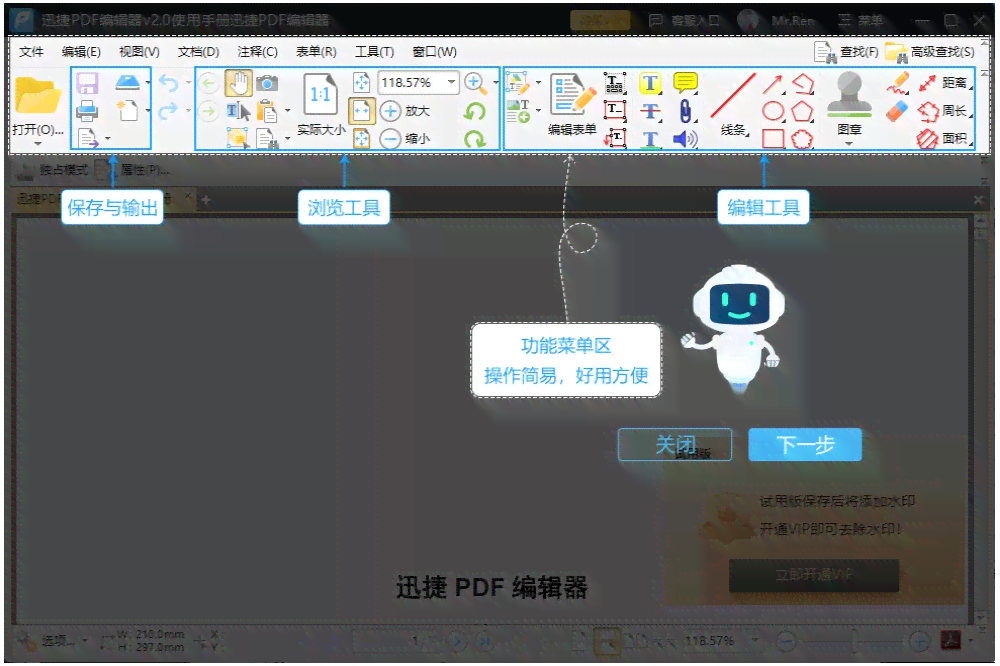Open the 视图(V) menu
1000x666 pixels.
tap(139, 52)
